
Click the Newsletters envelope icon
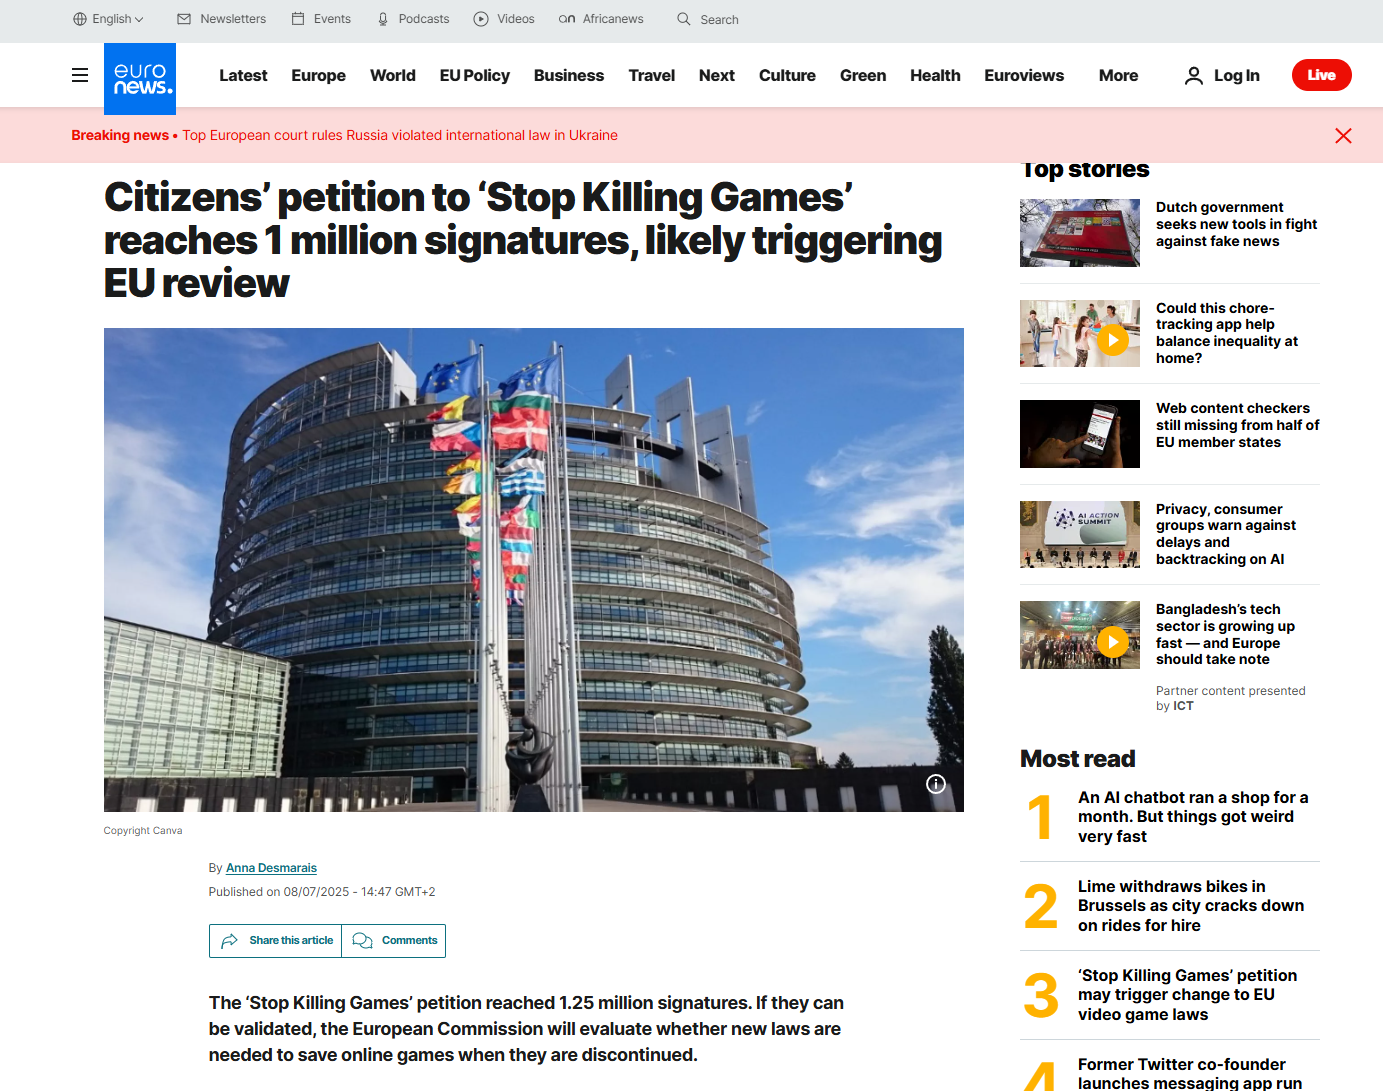click(184, 19)
